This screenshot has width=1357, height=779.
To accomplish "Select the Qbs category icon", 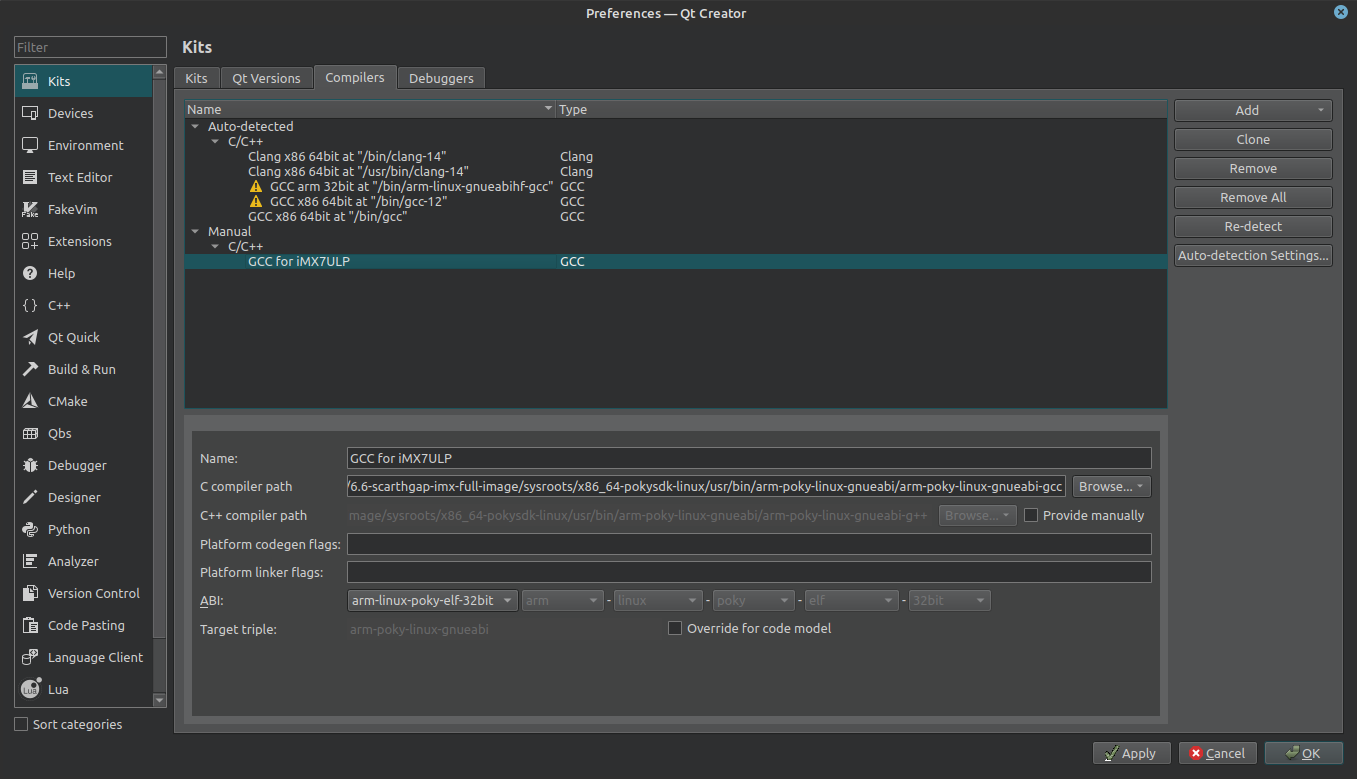I will [30, 433].
